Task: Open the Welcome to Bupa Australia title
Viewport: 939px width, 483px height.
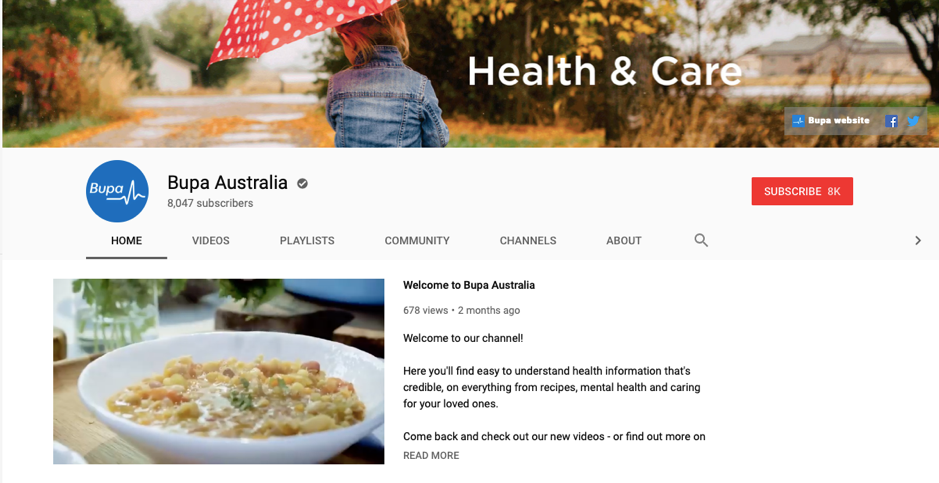Action: [469, 285]
